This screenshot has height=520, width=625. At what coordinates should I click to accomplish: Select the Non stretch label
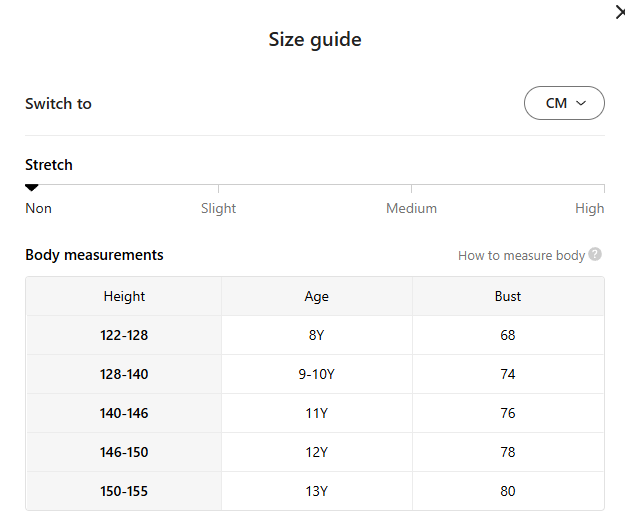(38, 208)
